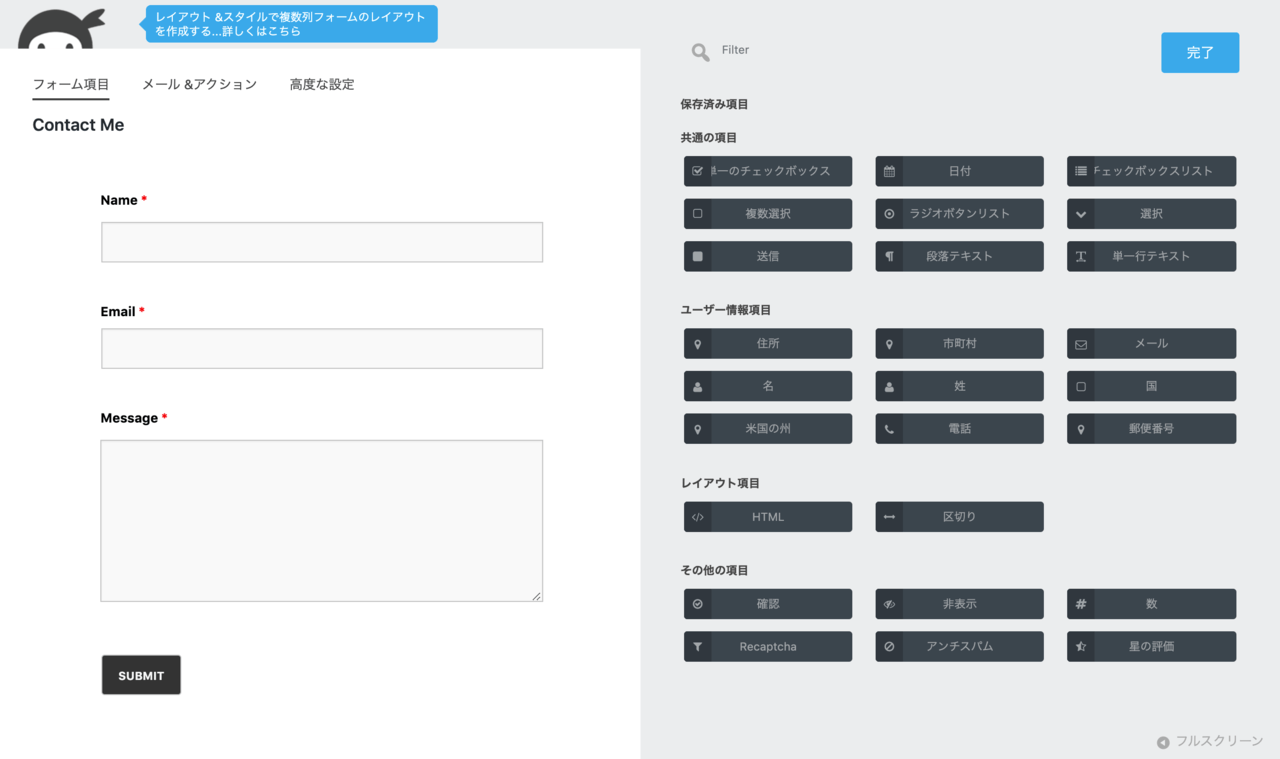Open the layout & styles notice link

291,24
